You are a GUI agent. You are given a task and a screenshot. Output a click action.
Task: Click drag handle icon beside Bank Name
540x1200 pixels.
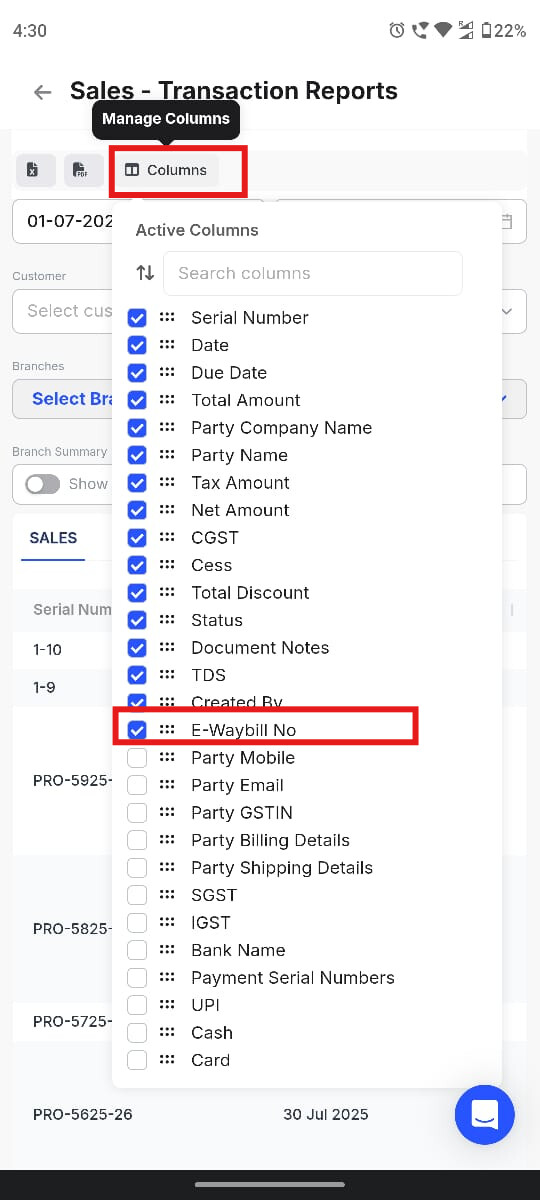coord(167,950)
